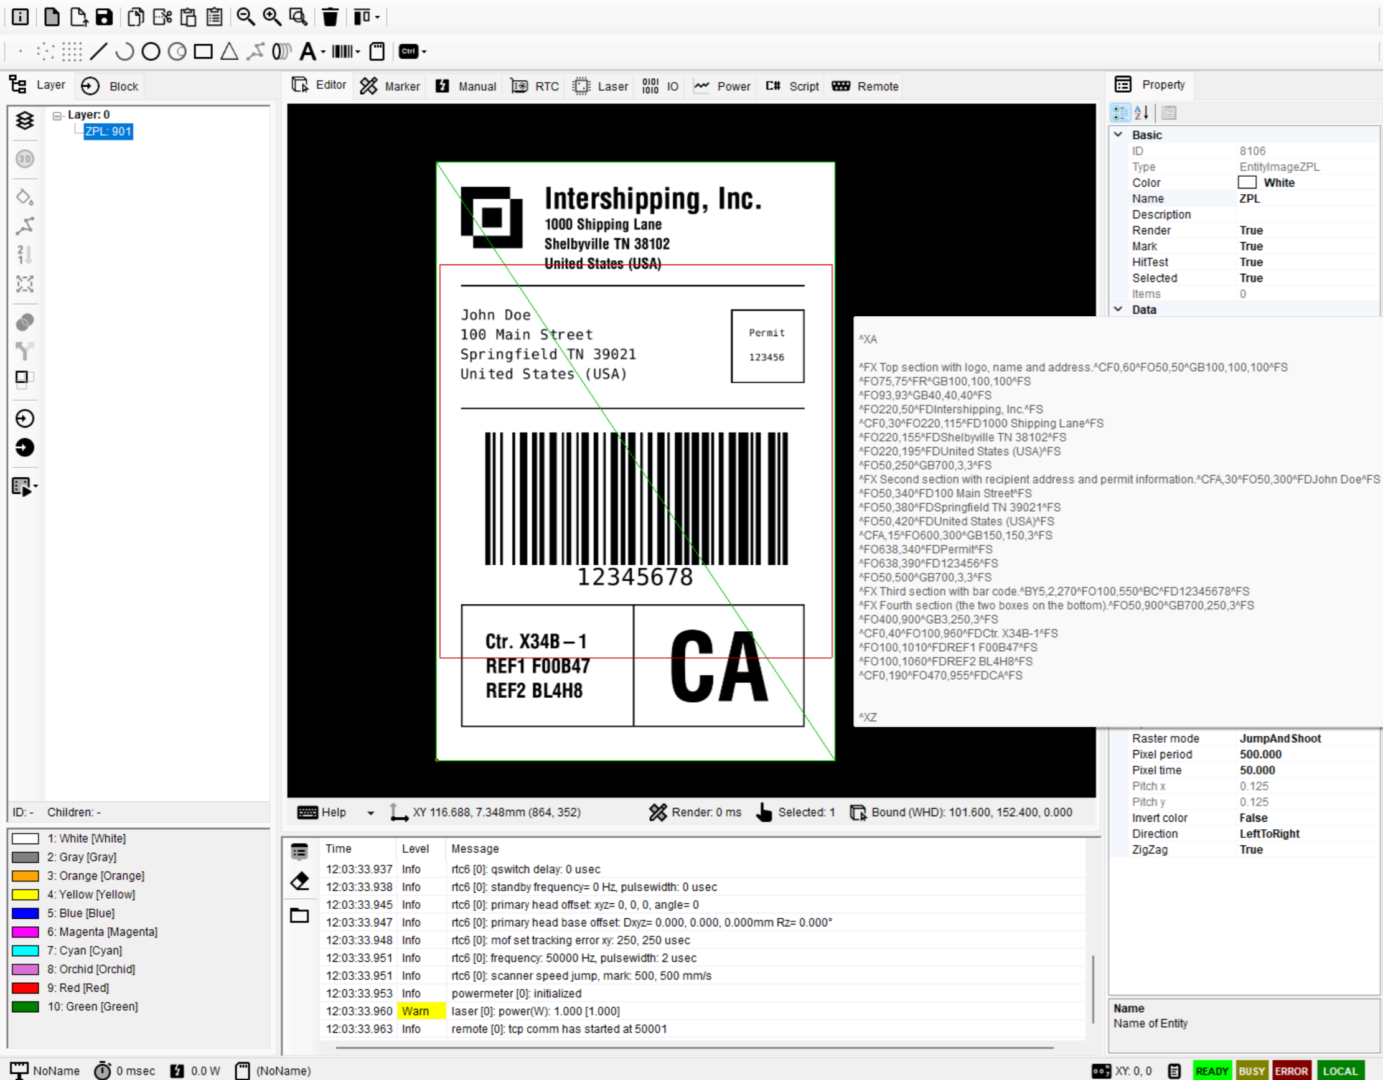Open the barcode tool dropdown arrow
The image size is (1383, 1080).
coord(358,52)
